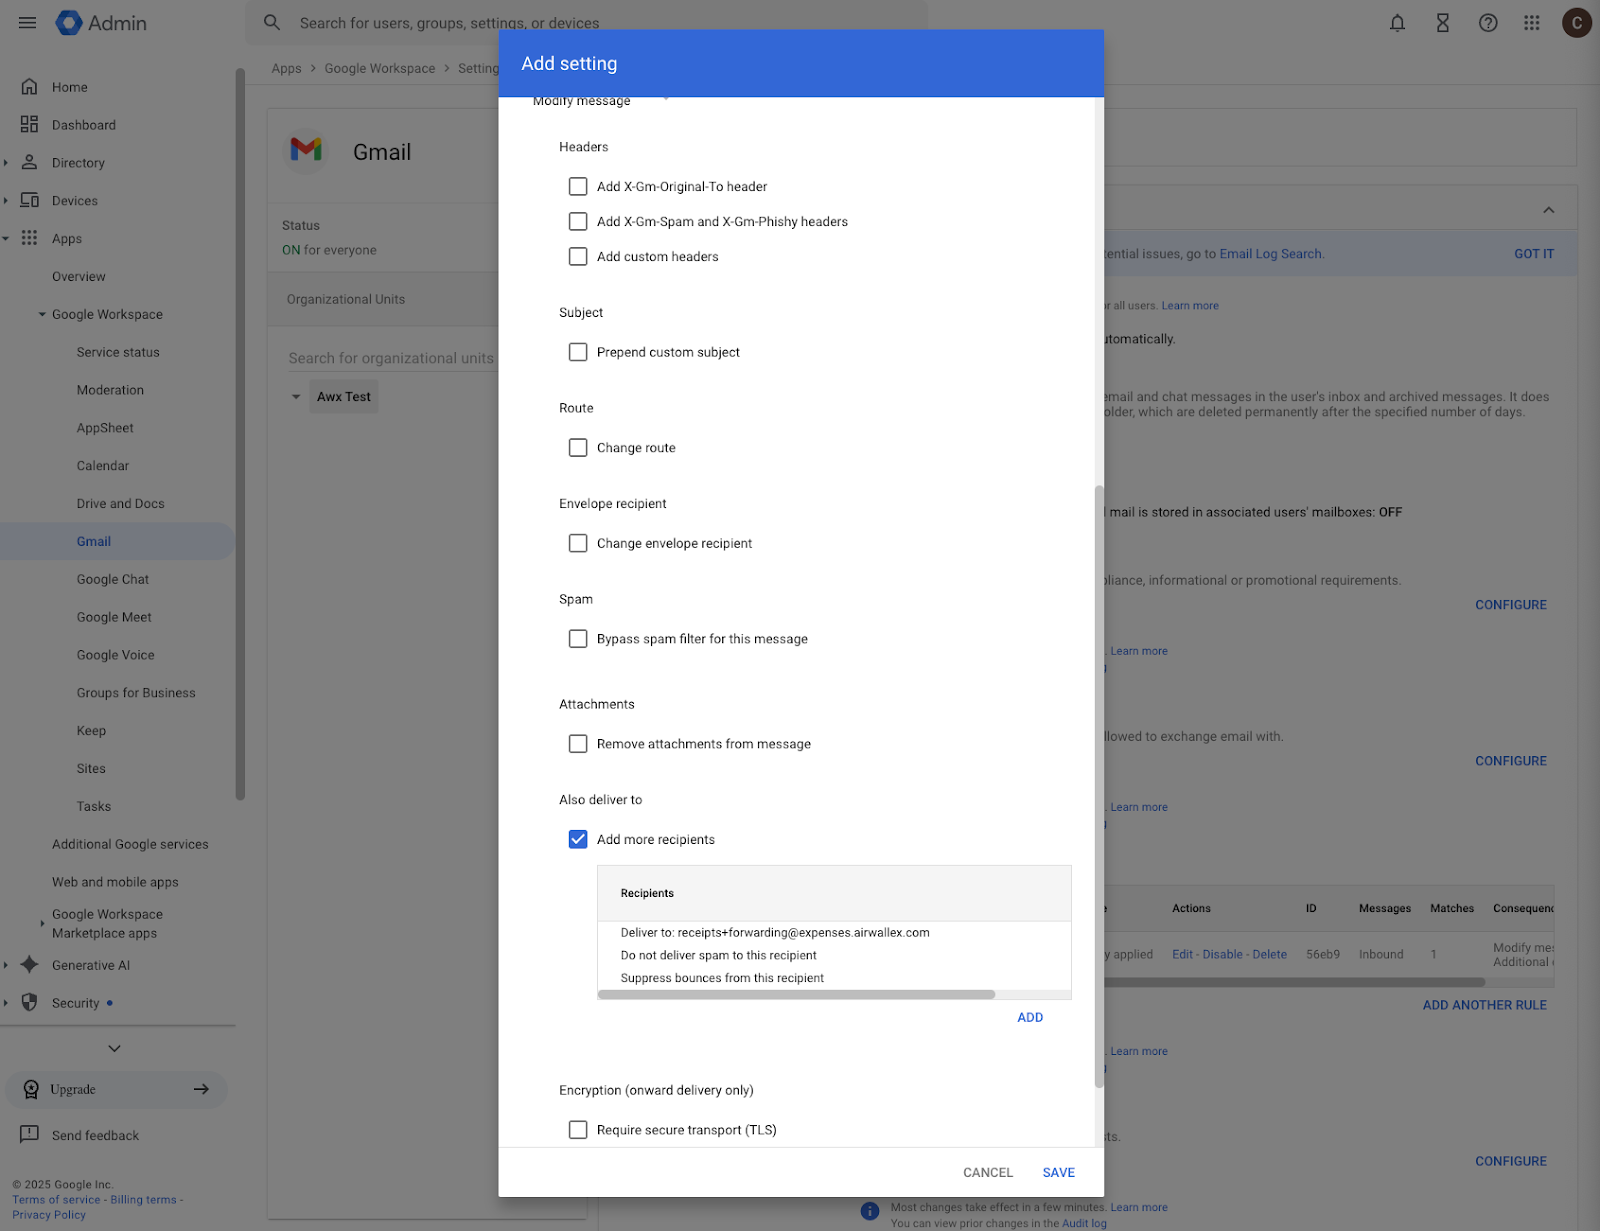Enable Add X-Gm-Original-To header checkbox
1600x1231 pixels.
click(578, 186)
